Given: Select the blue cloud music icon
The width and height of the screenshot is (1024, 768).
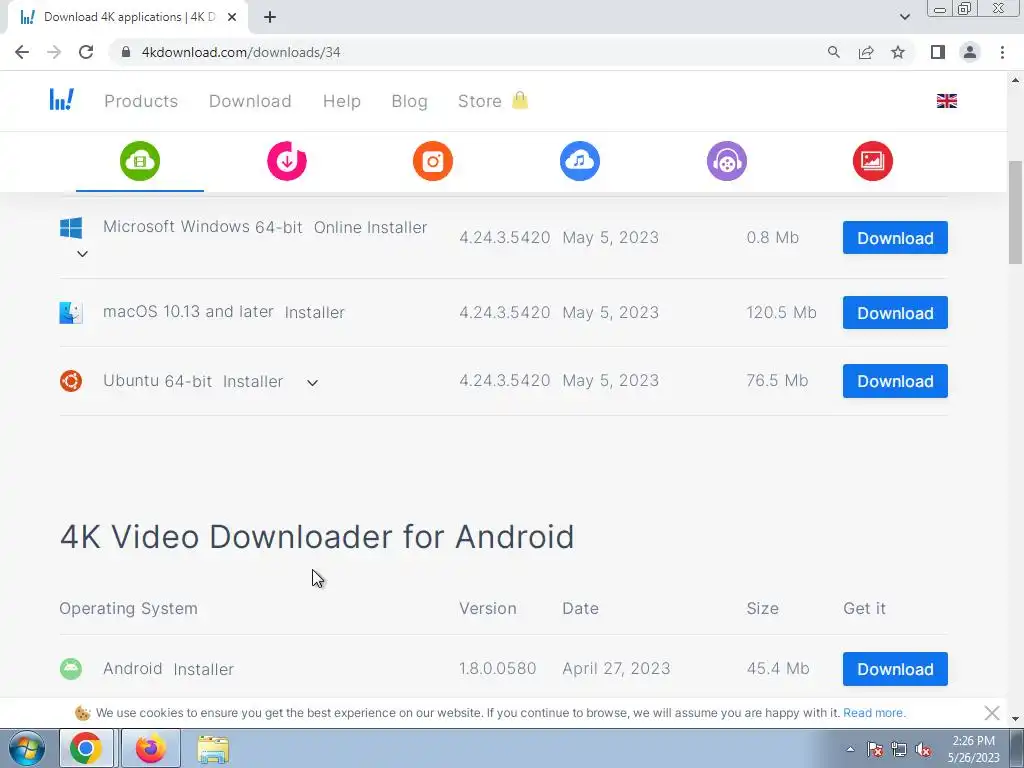Looking at the screenshot, I should coord(580,161).
